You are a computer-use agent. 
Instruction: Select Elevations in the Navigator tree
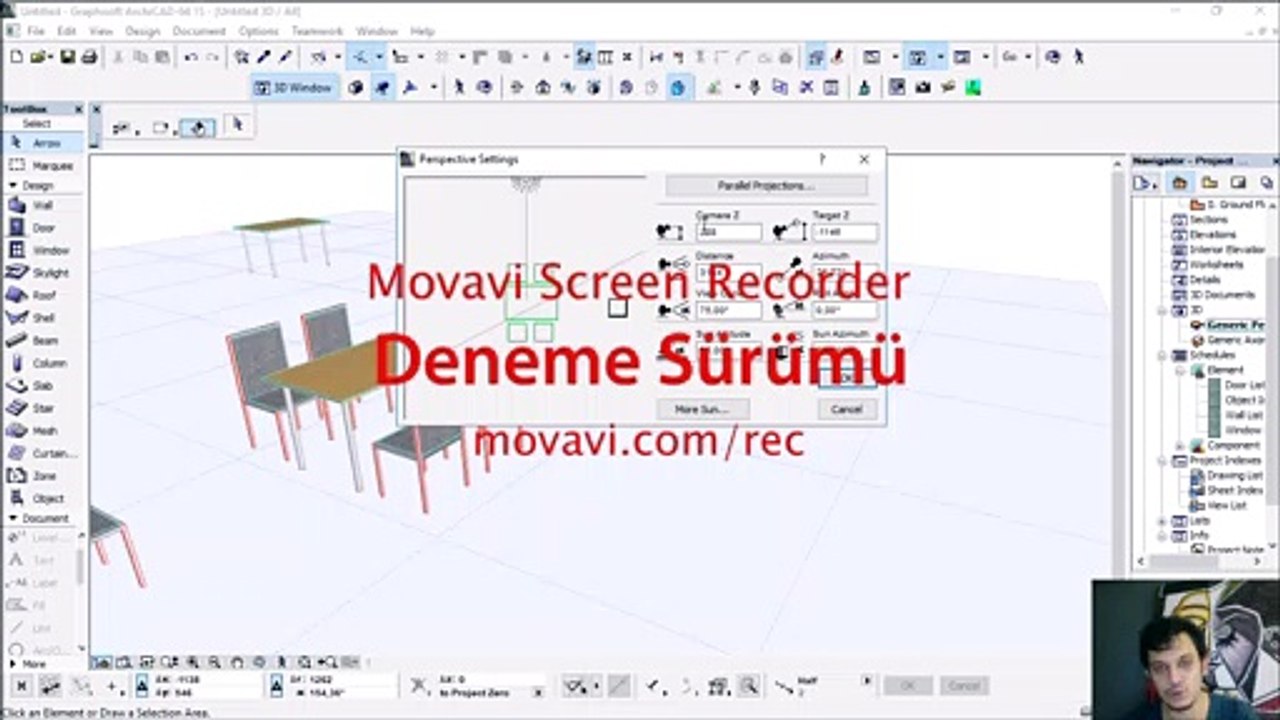pyautogui.click(x=1212, y=235)
